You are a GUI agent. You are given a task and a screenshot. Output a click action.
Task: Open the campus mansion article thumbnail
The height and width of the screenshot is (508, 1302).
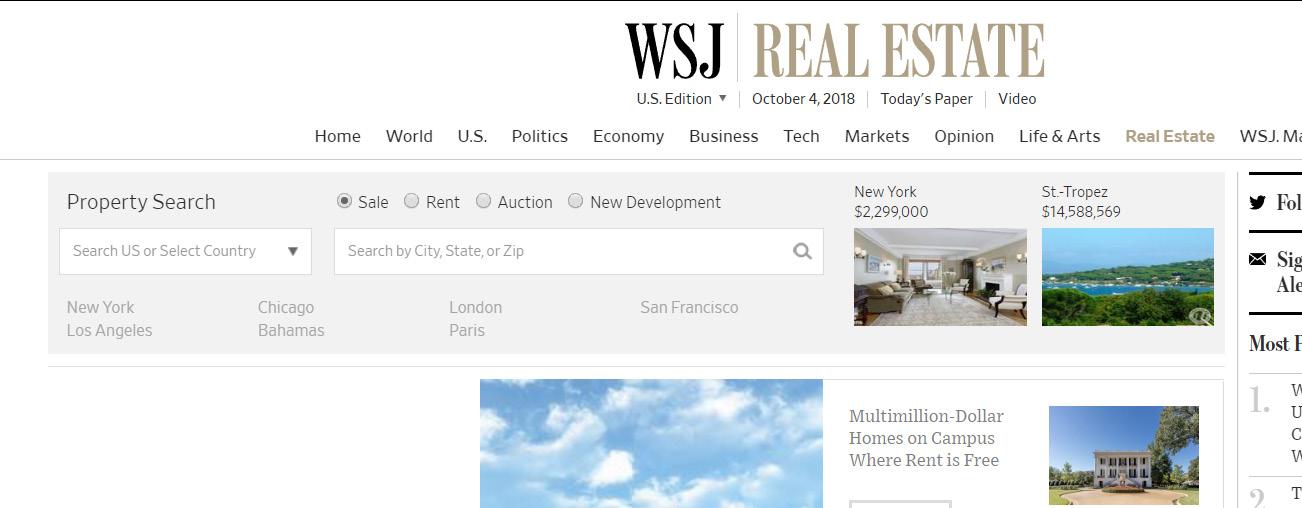coord(1124,456)
